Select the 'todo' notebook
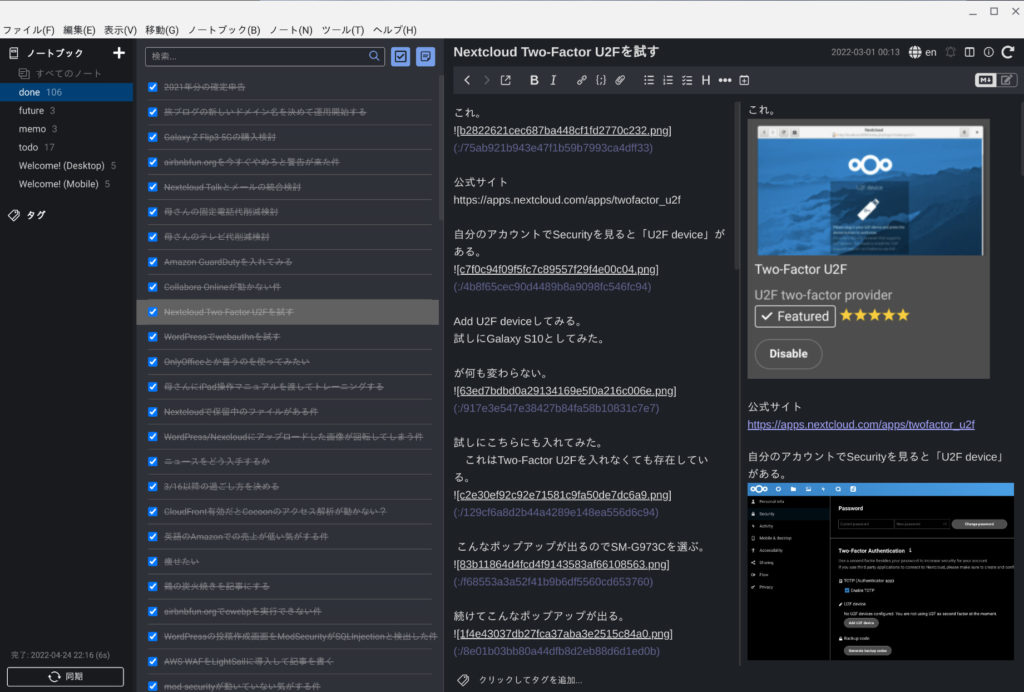Image resolution: width=1024 pixels, height=692 pixels. pyautogui.click(x=67, y=147)
